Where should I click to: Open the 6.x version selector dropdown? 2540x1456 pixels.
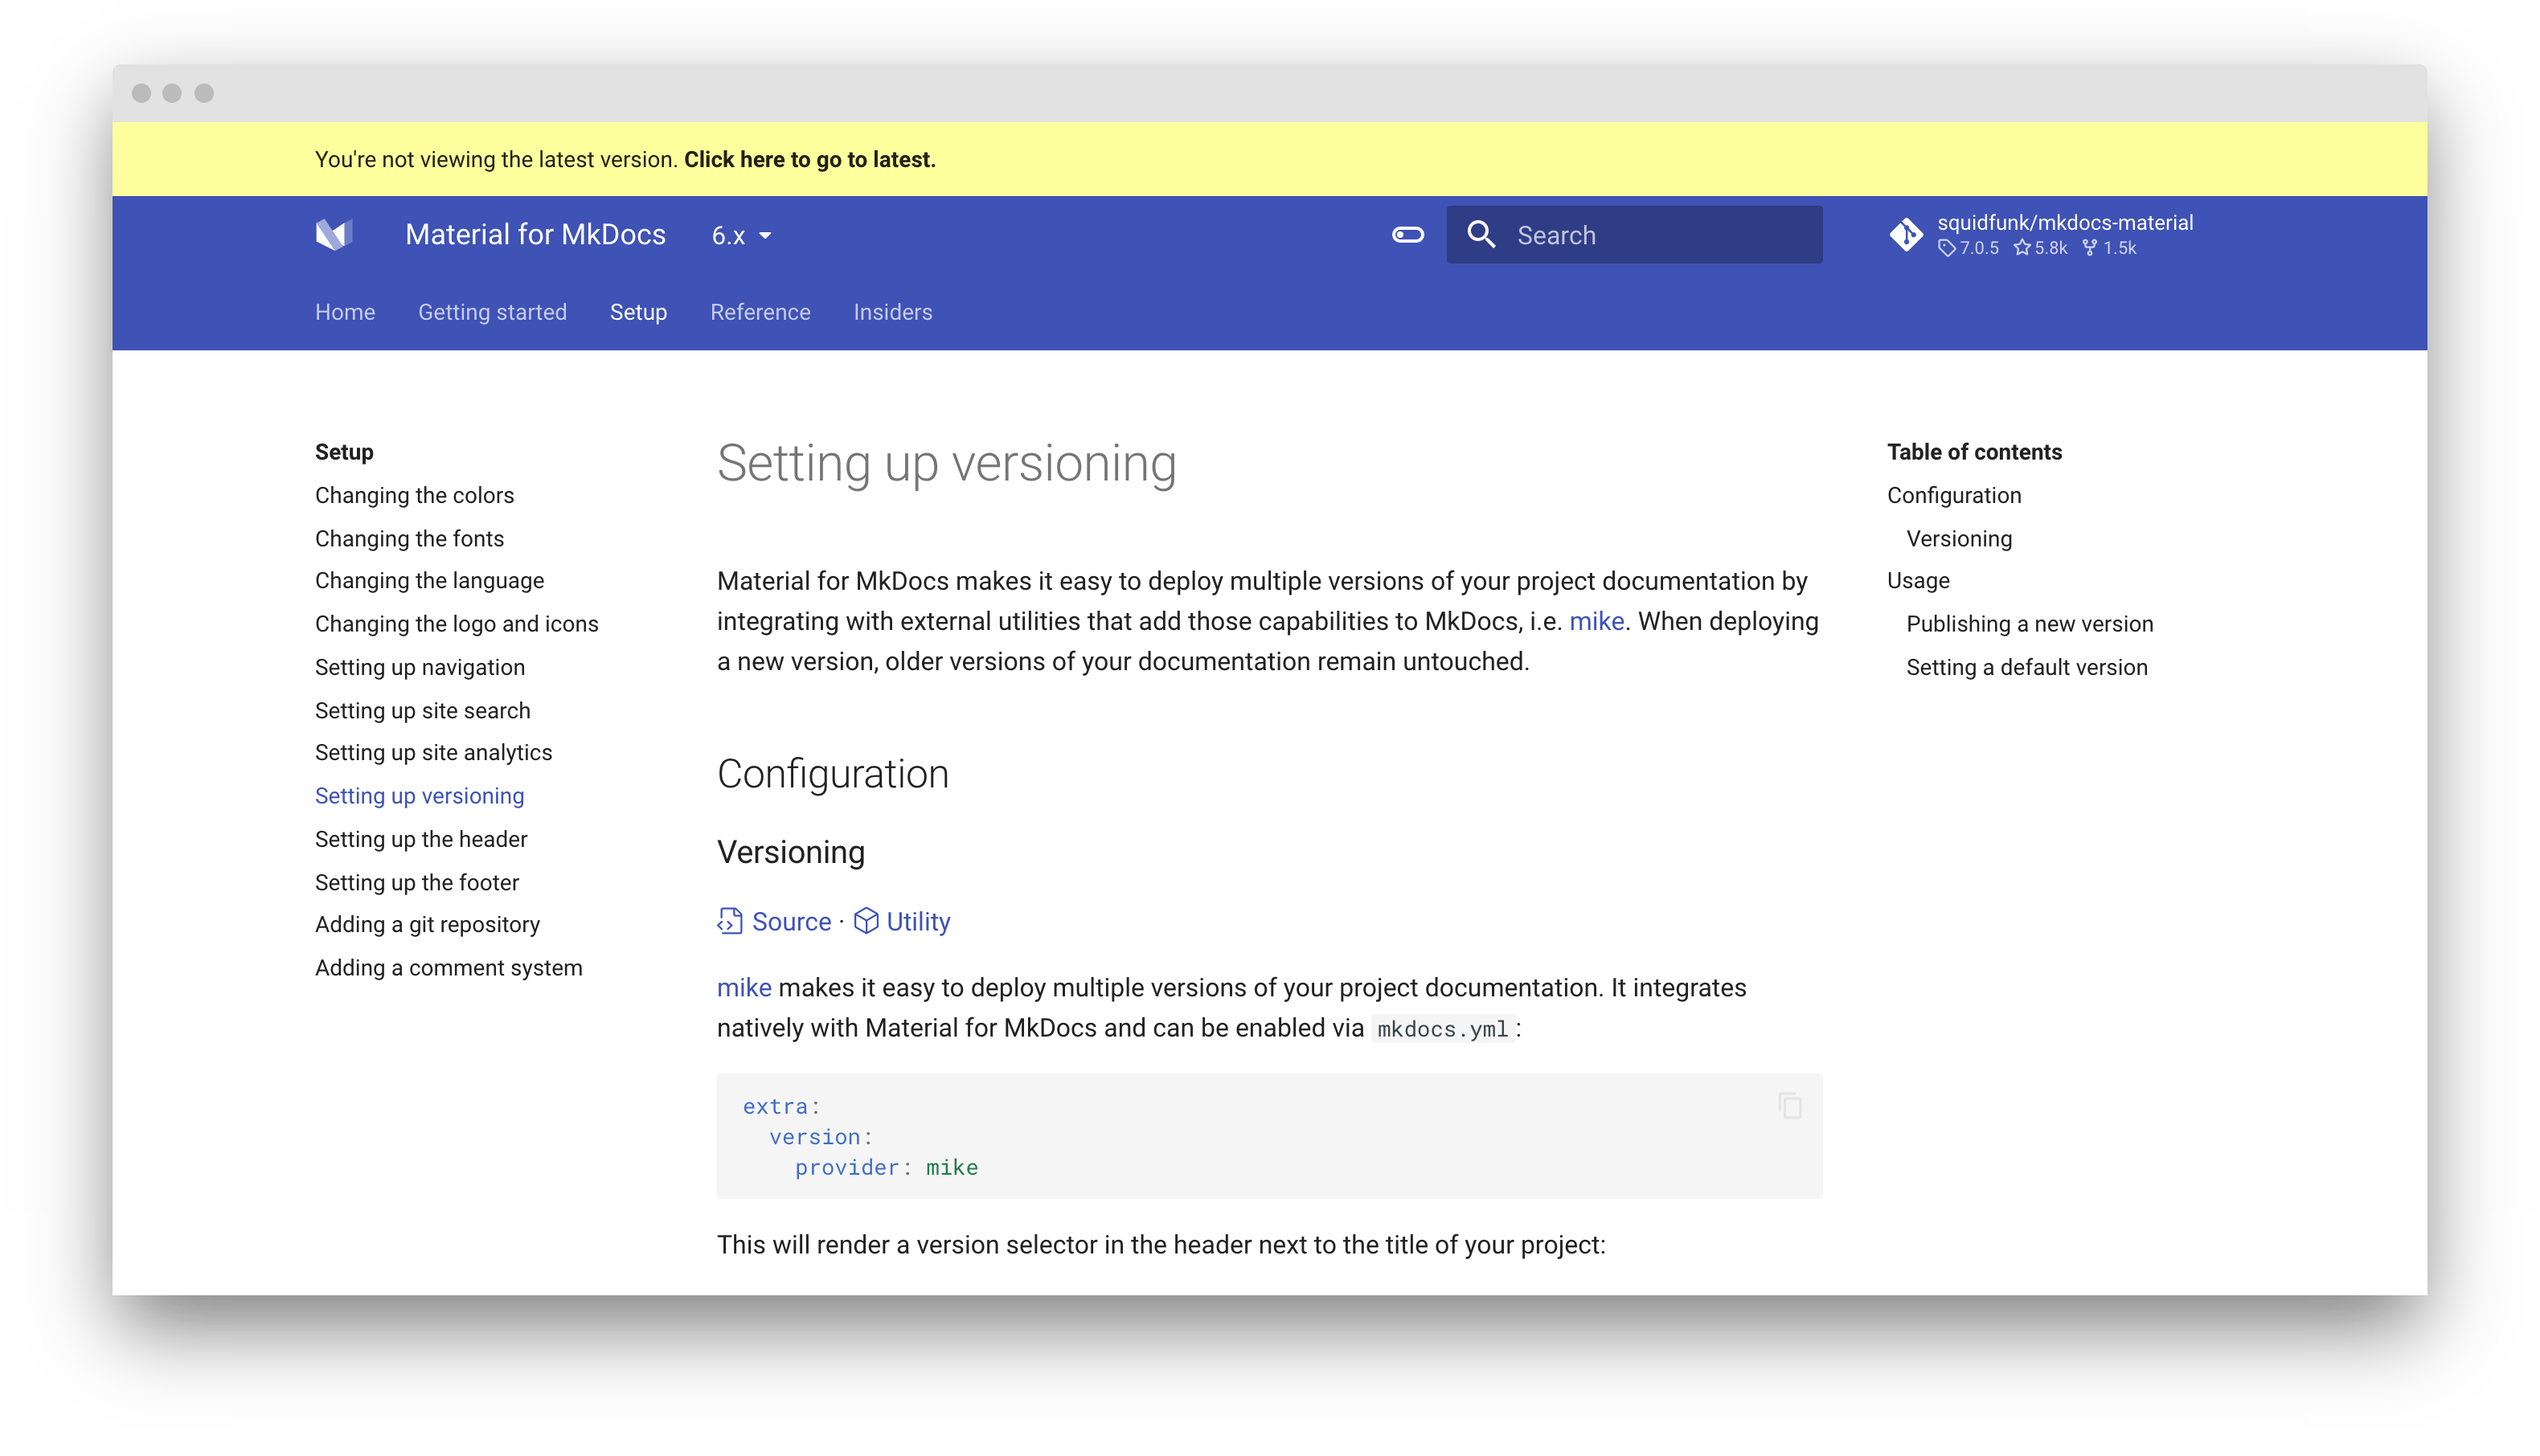click(x=741, y=236)
